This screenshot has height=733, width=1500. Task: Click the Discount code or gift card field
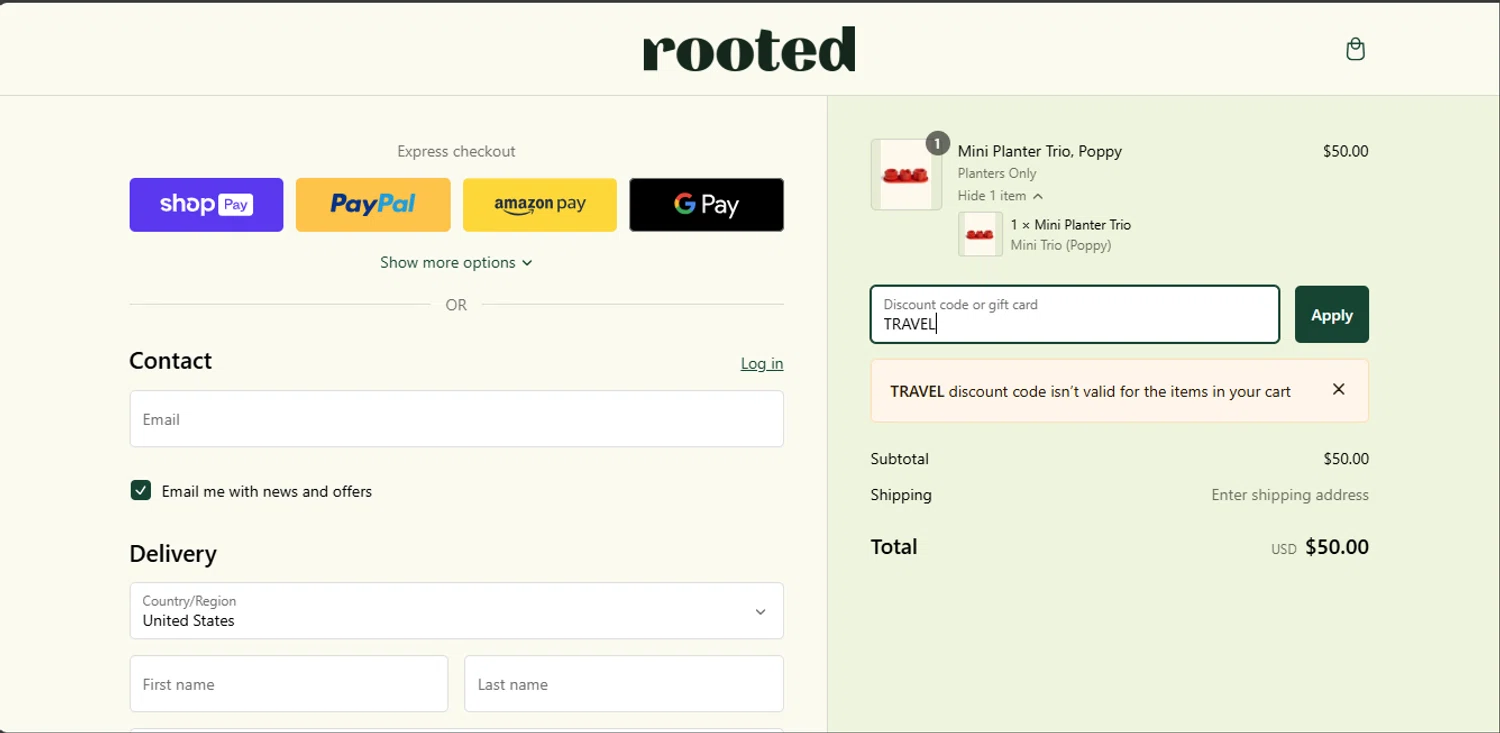click(x=1075, y=315)
